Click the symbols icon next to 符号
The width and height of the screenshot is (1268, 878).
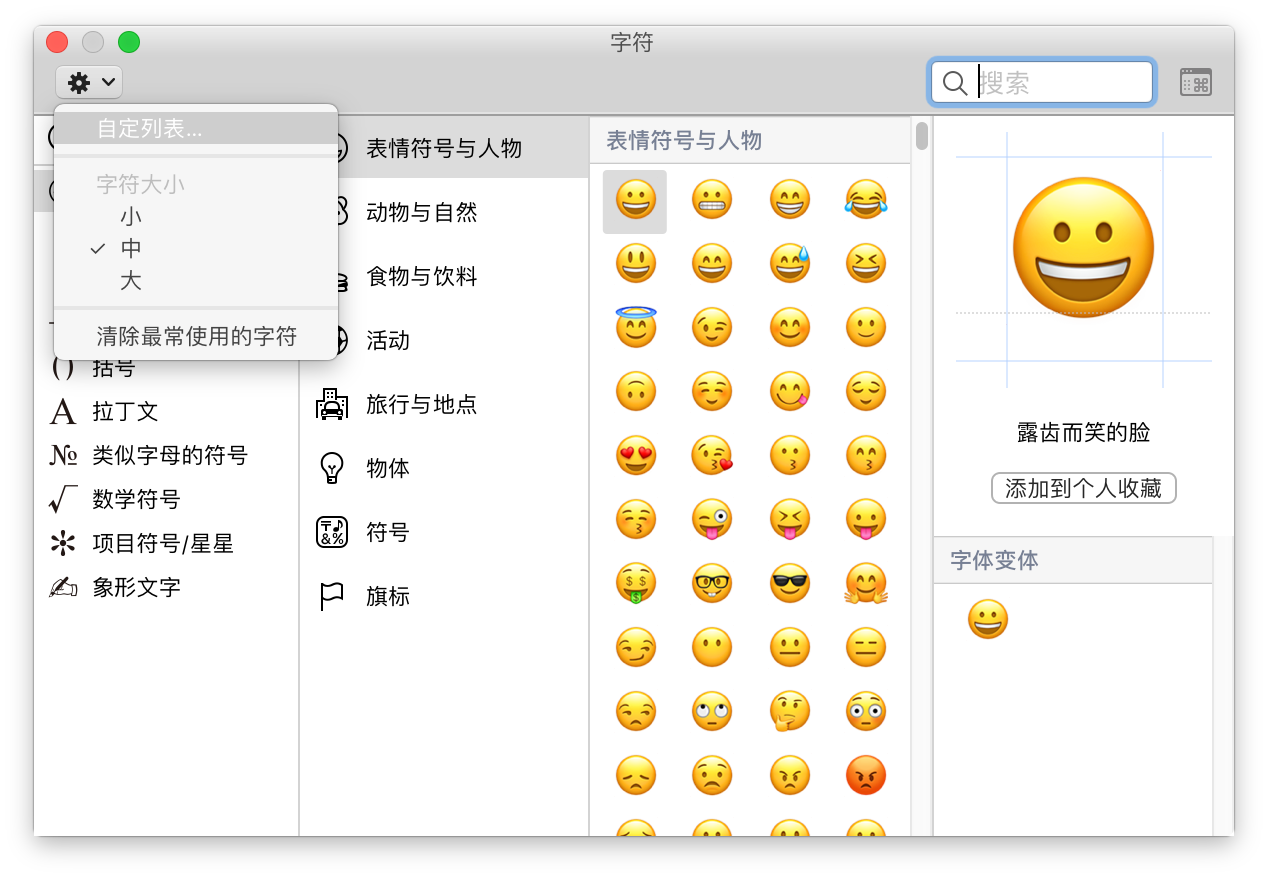click(x=332, y=532)
